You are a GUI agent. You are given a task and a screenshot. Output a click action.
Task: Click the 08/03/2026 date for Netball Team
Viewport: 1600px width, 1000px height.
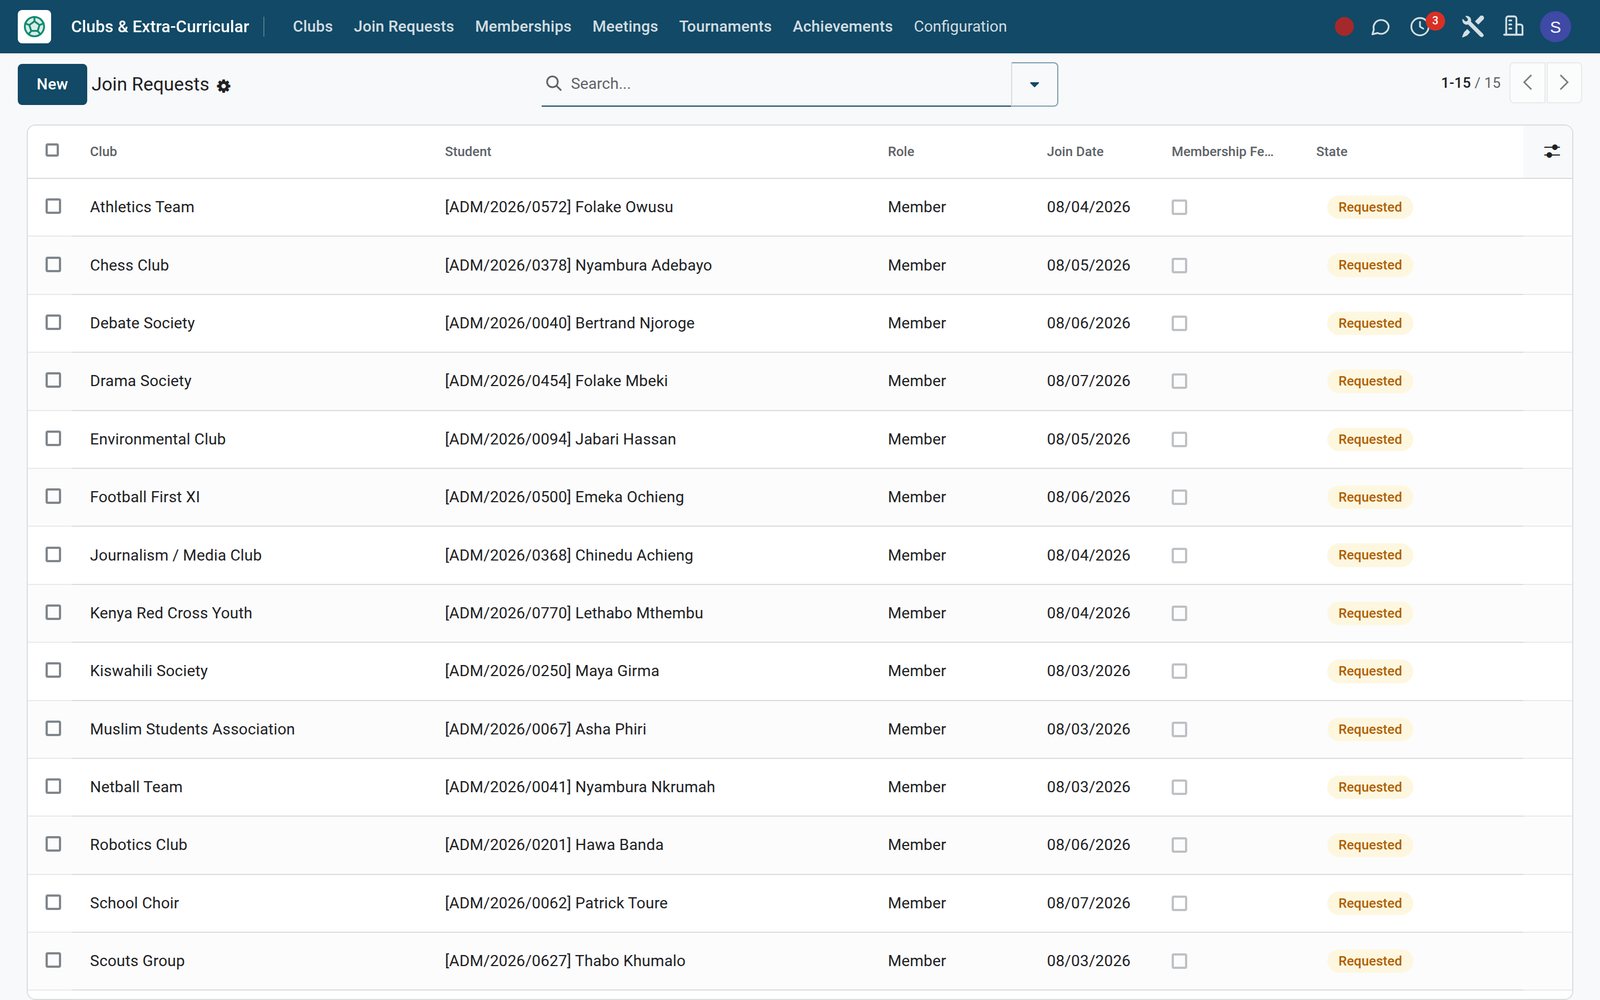(1089, 787)
